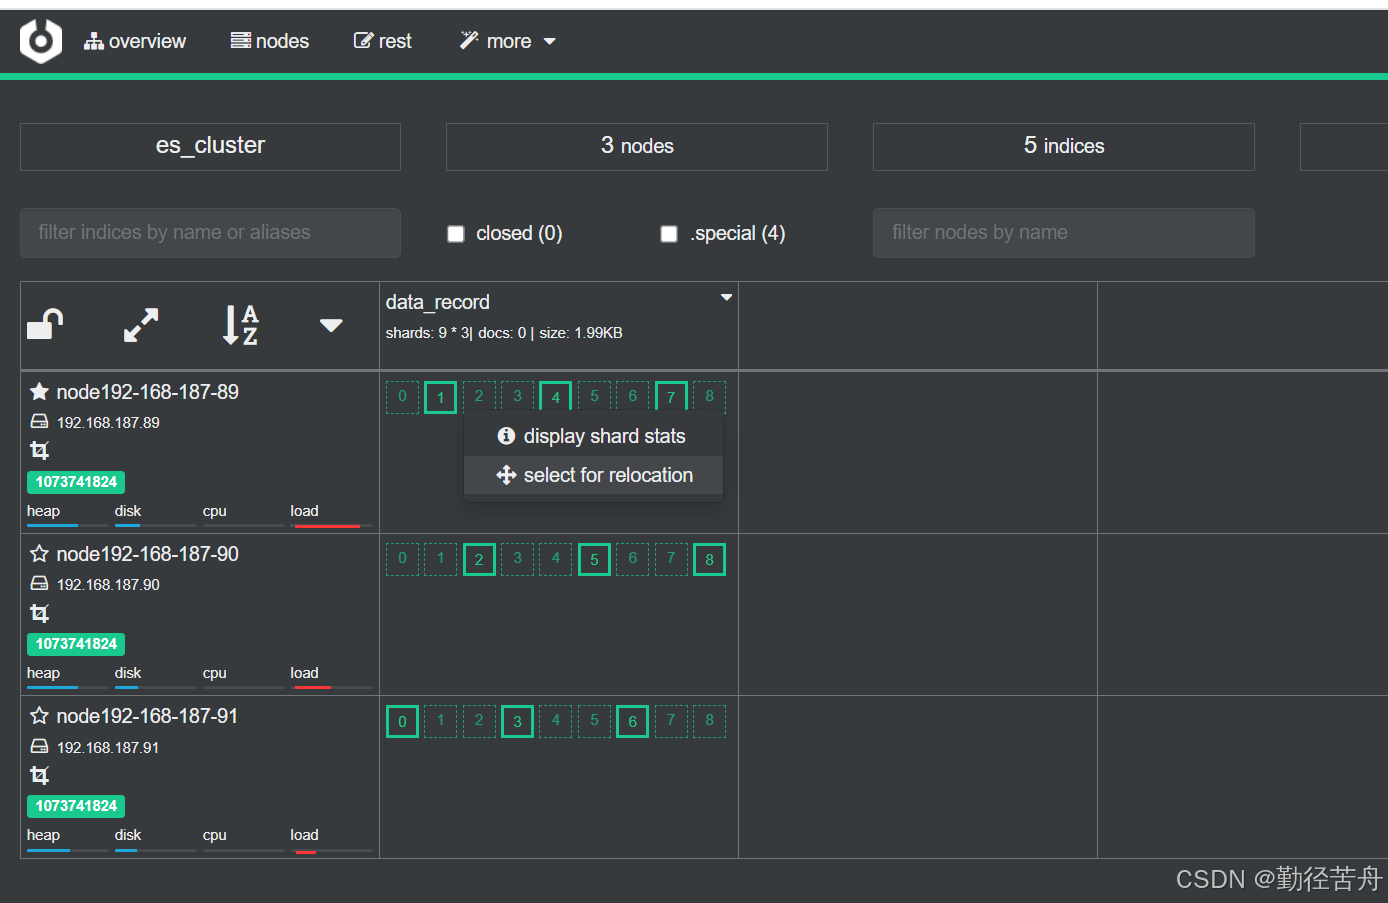This screenshot has width=1388, height=903.
Task: Select primary shard 4 on node 89
Action: tap(555, 397)
